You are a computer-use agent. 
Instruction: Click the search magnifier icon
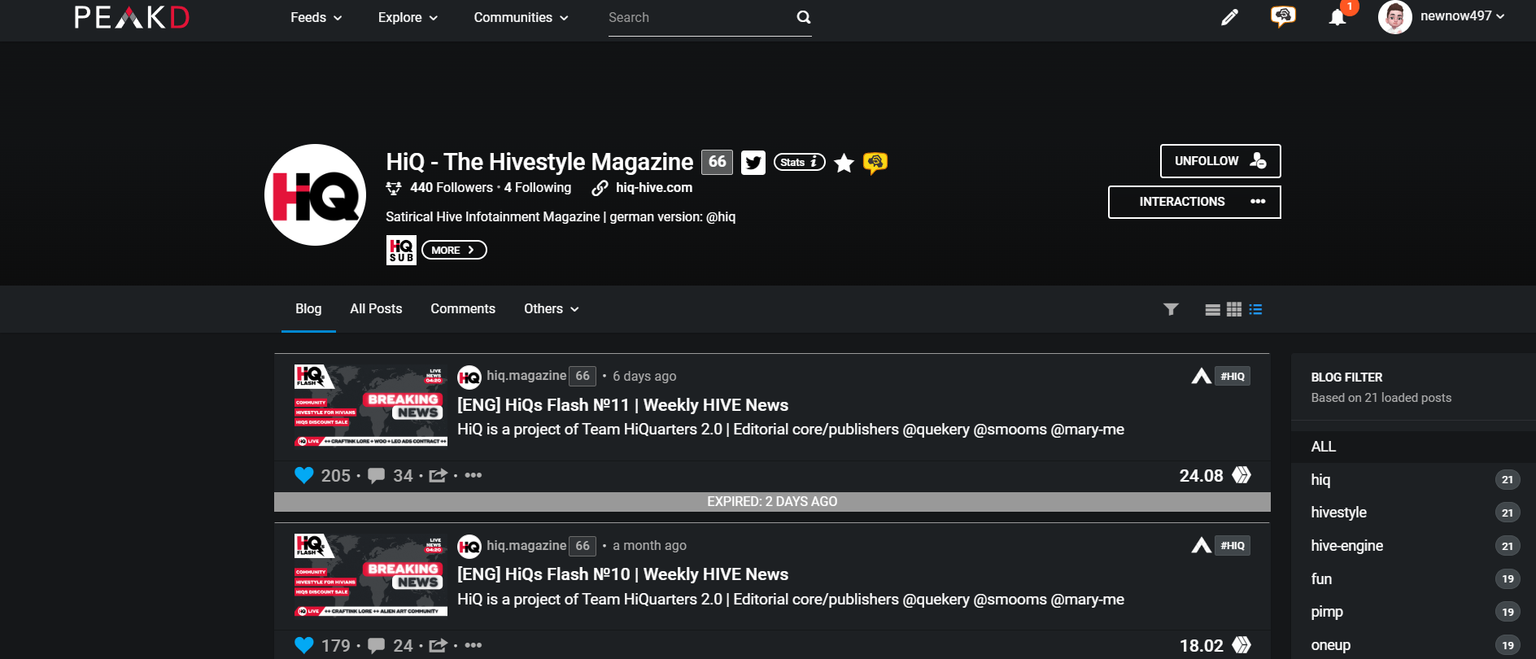803,17
